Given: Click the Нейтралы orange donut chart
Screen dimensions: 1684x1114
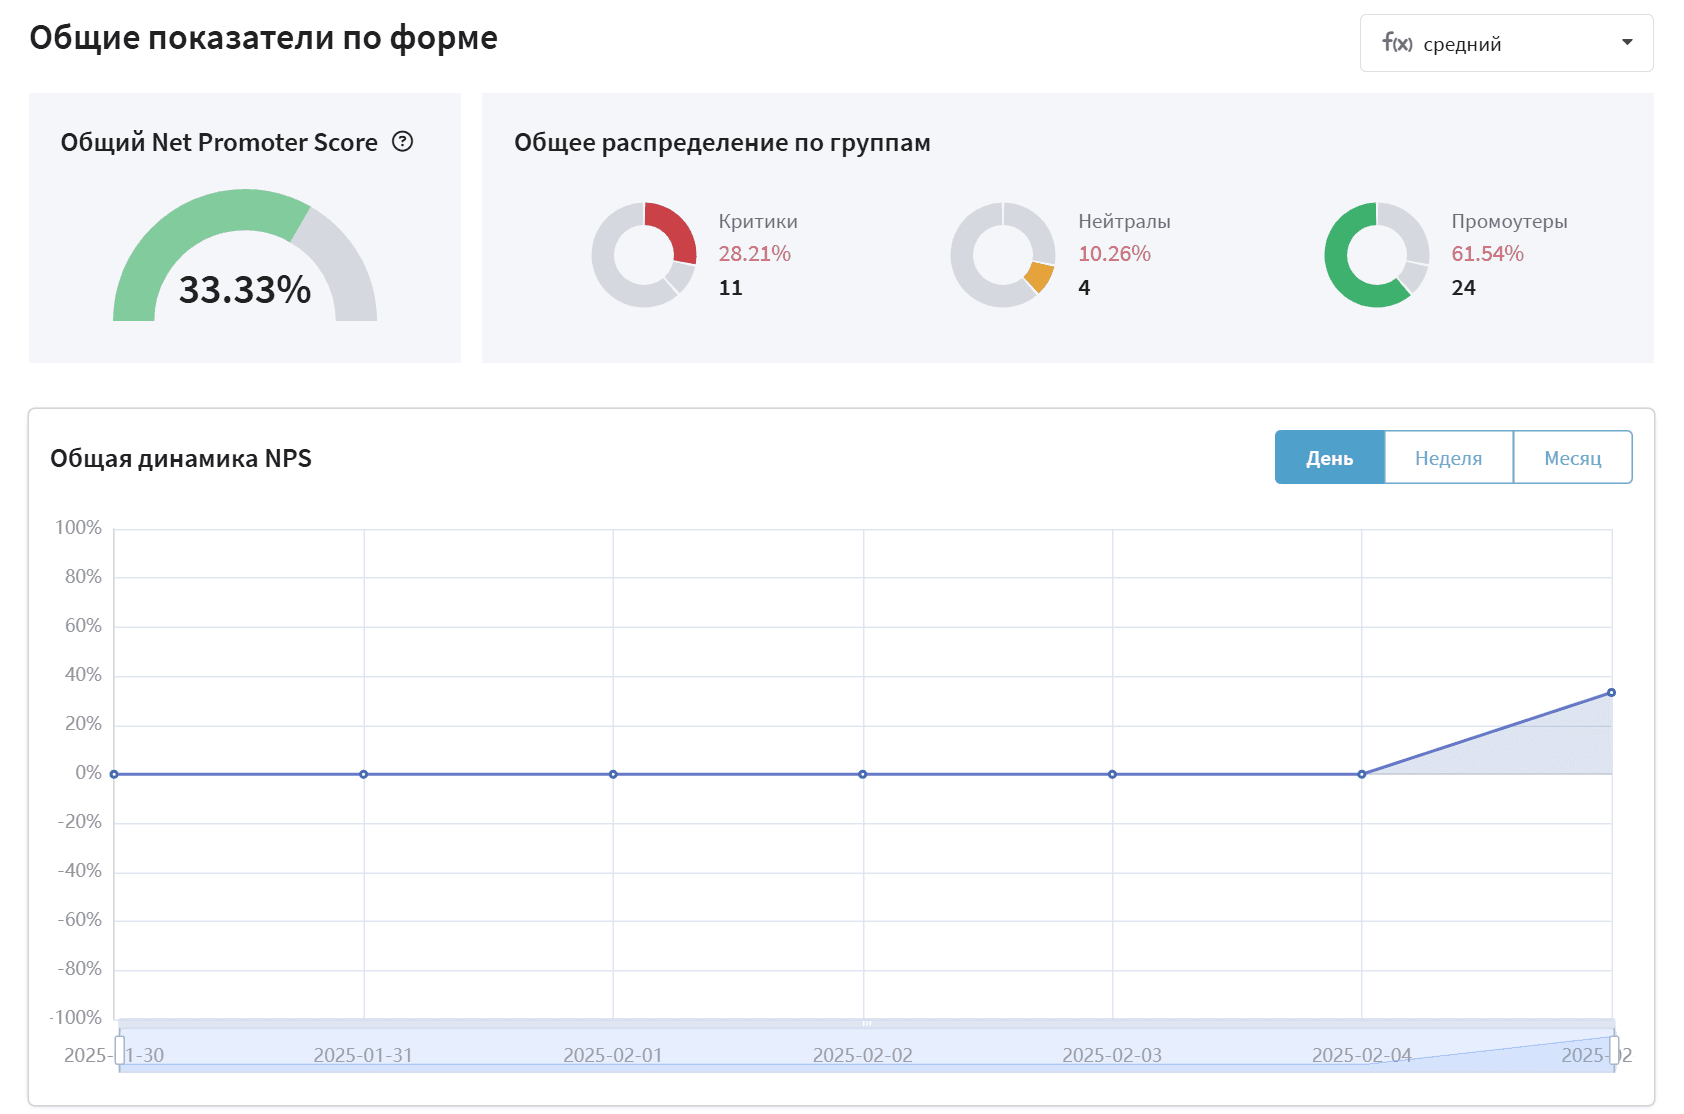Looking at the screenshot, I should point(1003,255).
